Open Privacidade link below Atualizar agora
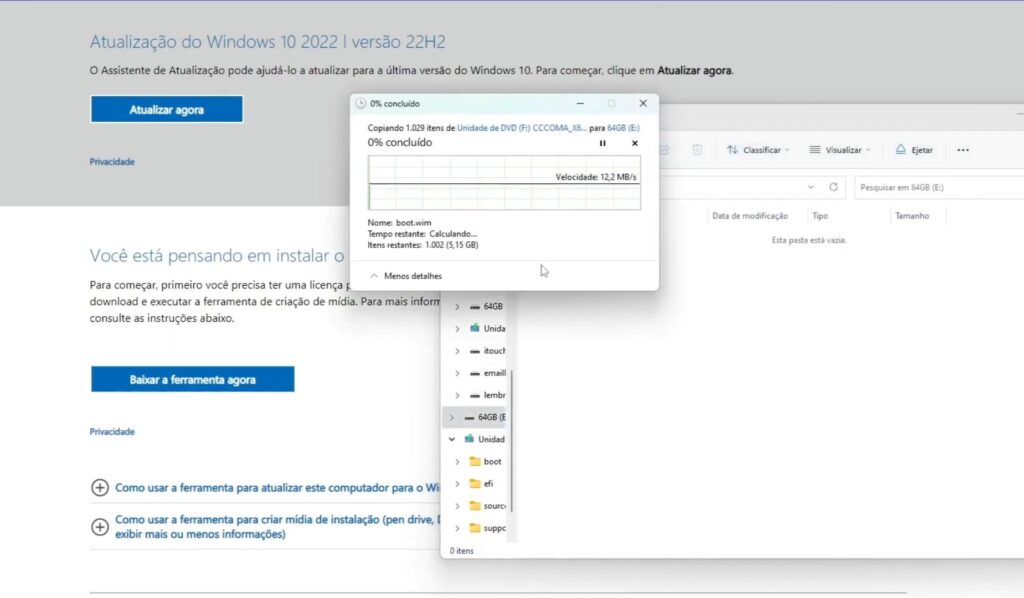 (112, 161)
